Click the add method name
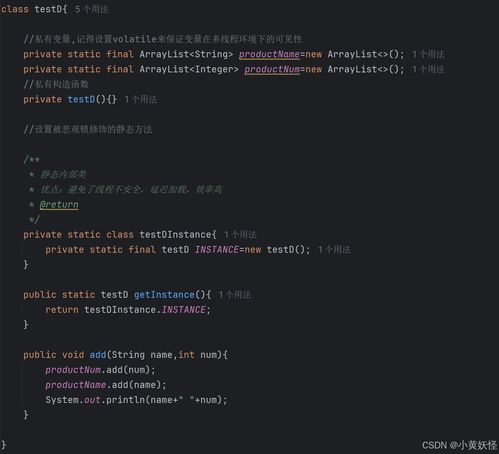Viewport: 499px width, 454px height. pos(98,355)
